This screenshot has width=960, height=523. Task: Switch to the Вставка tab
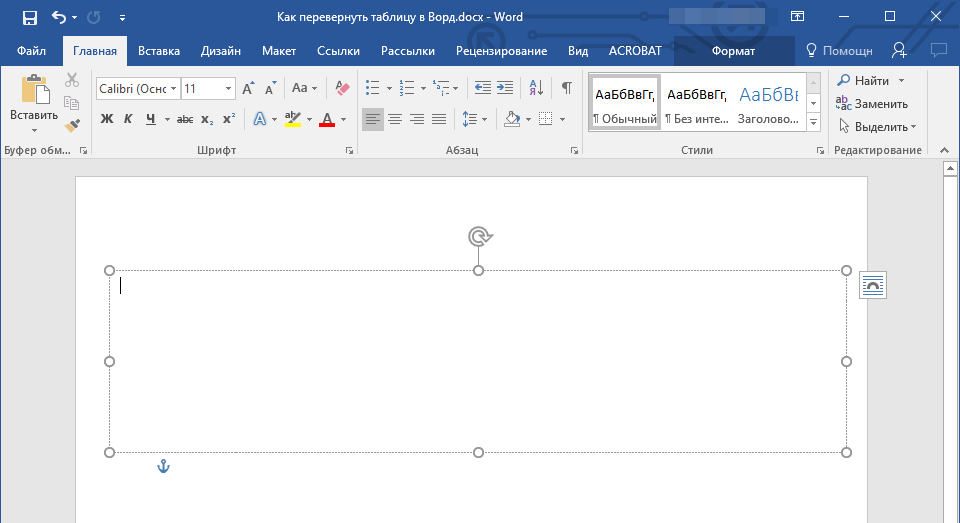(159, 51)
